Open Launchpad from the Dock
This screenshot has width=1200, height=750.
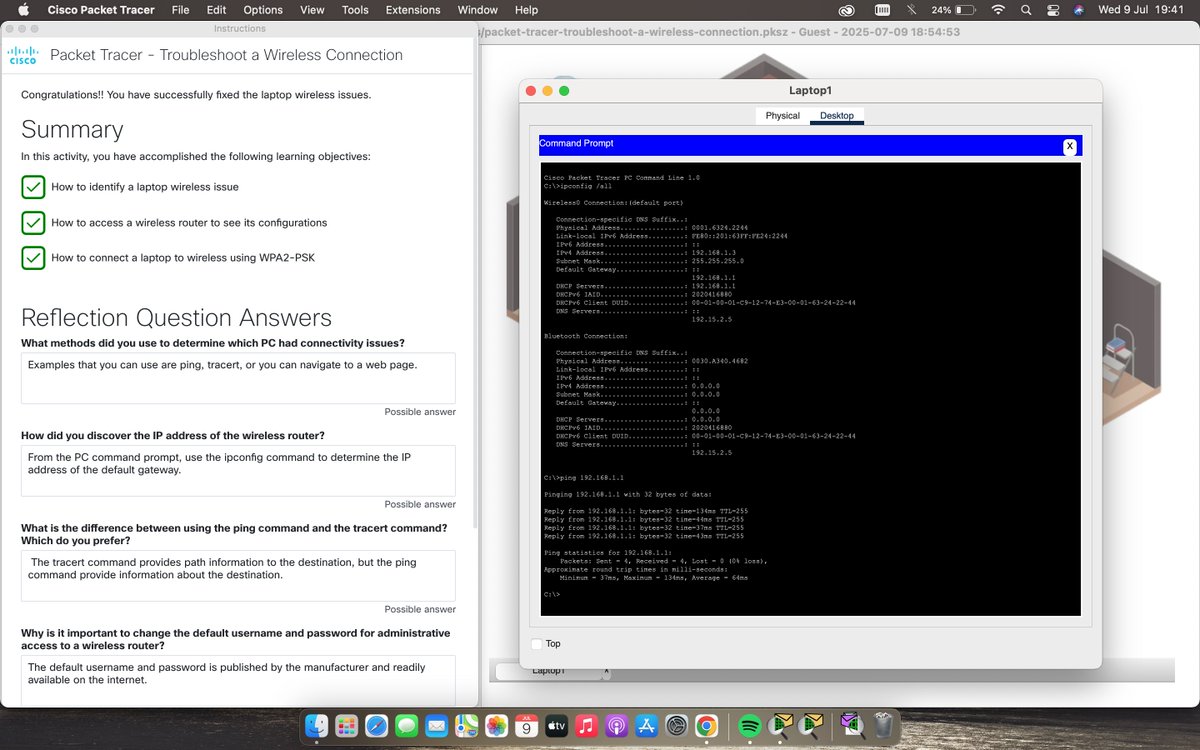pyautogui.click(x=345, y=726)
